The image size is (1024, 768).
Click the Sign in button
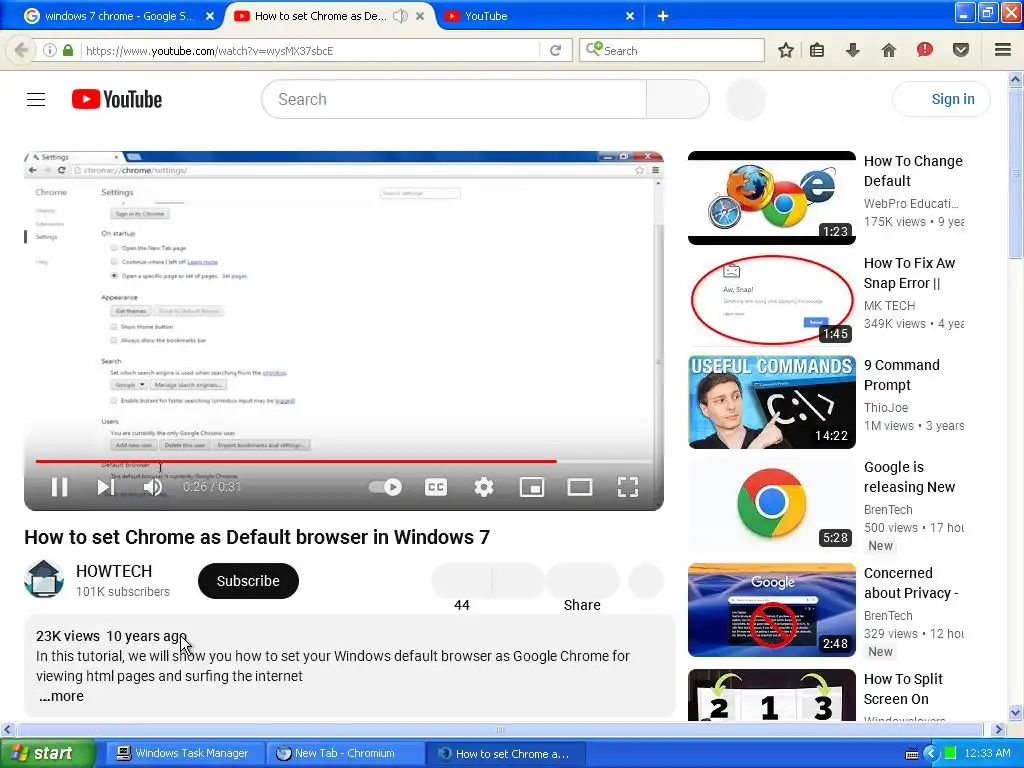click(x=941, y=99)
